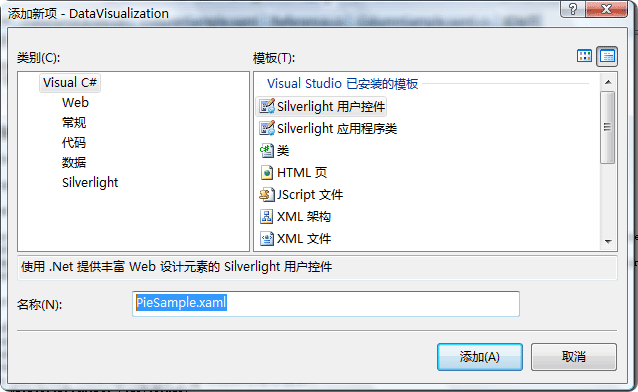The image size is (638, 392).
Task: Select the 常规 category
Action: [x=74, y=123]
